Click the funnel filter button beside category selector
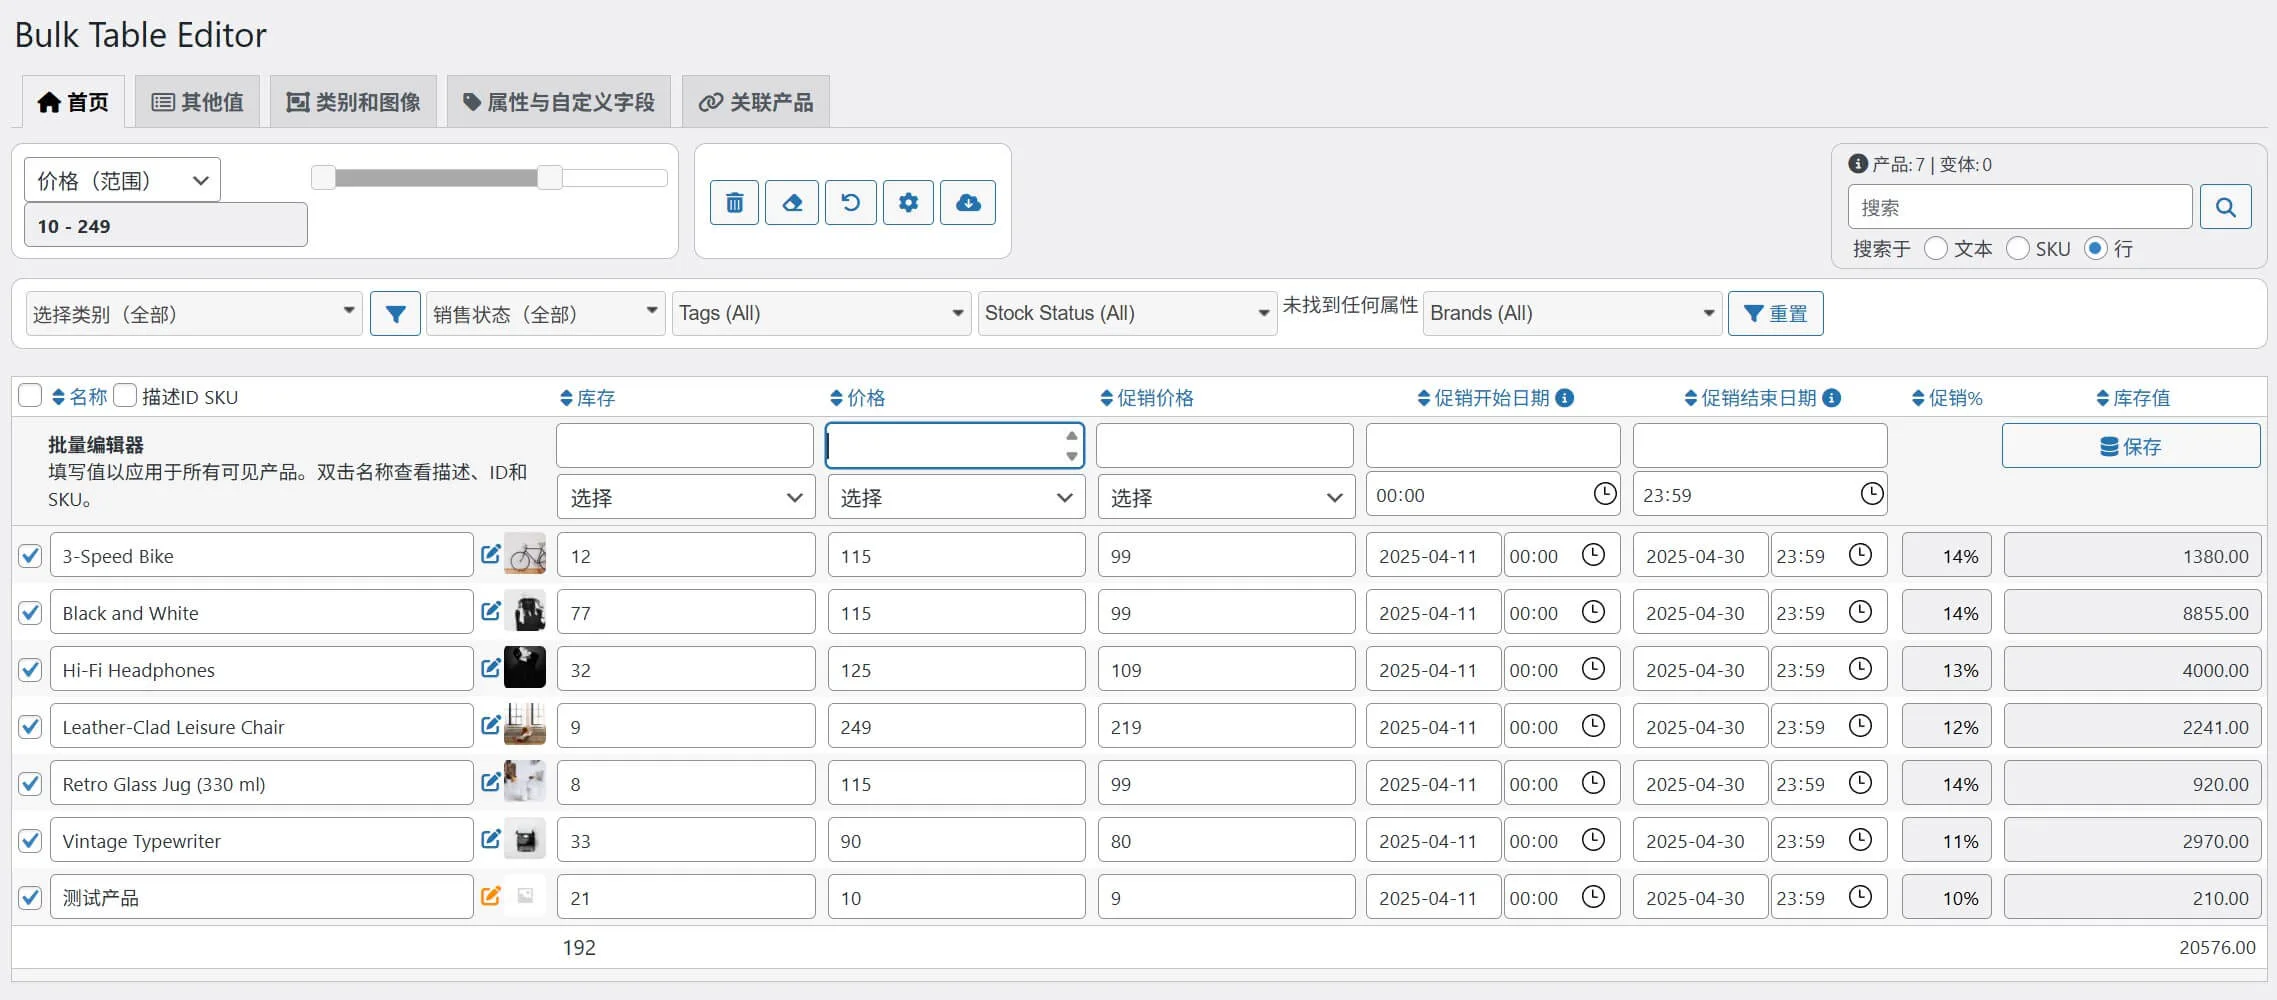Screen dimensions: 2277x1000 click(x=395, y=314)
